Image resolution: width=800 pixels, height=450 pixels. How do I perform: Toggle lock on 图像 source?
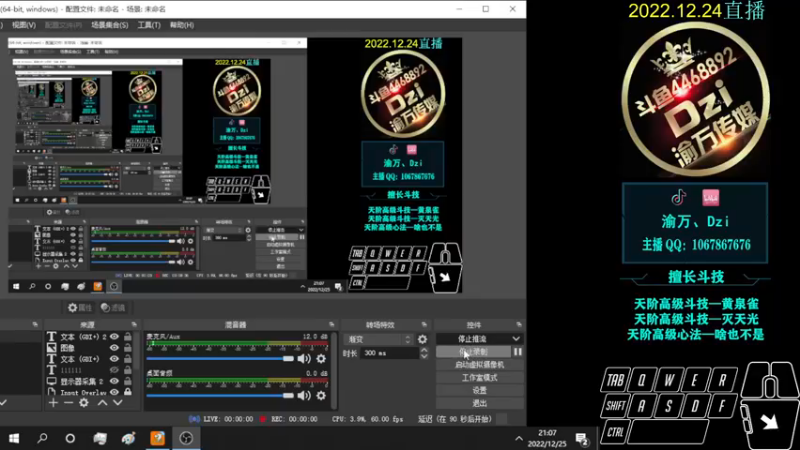tap(128, 348)
